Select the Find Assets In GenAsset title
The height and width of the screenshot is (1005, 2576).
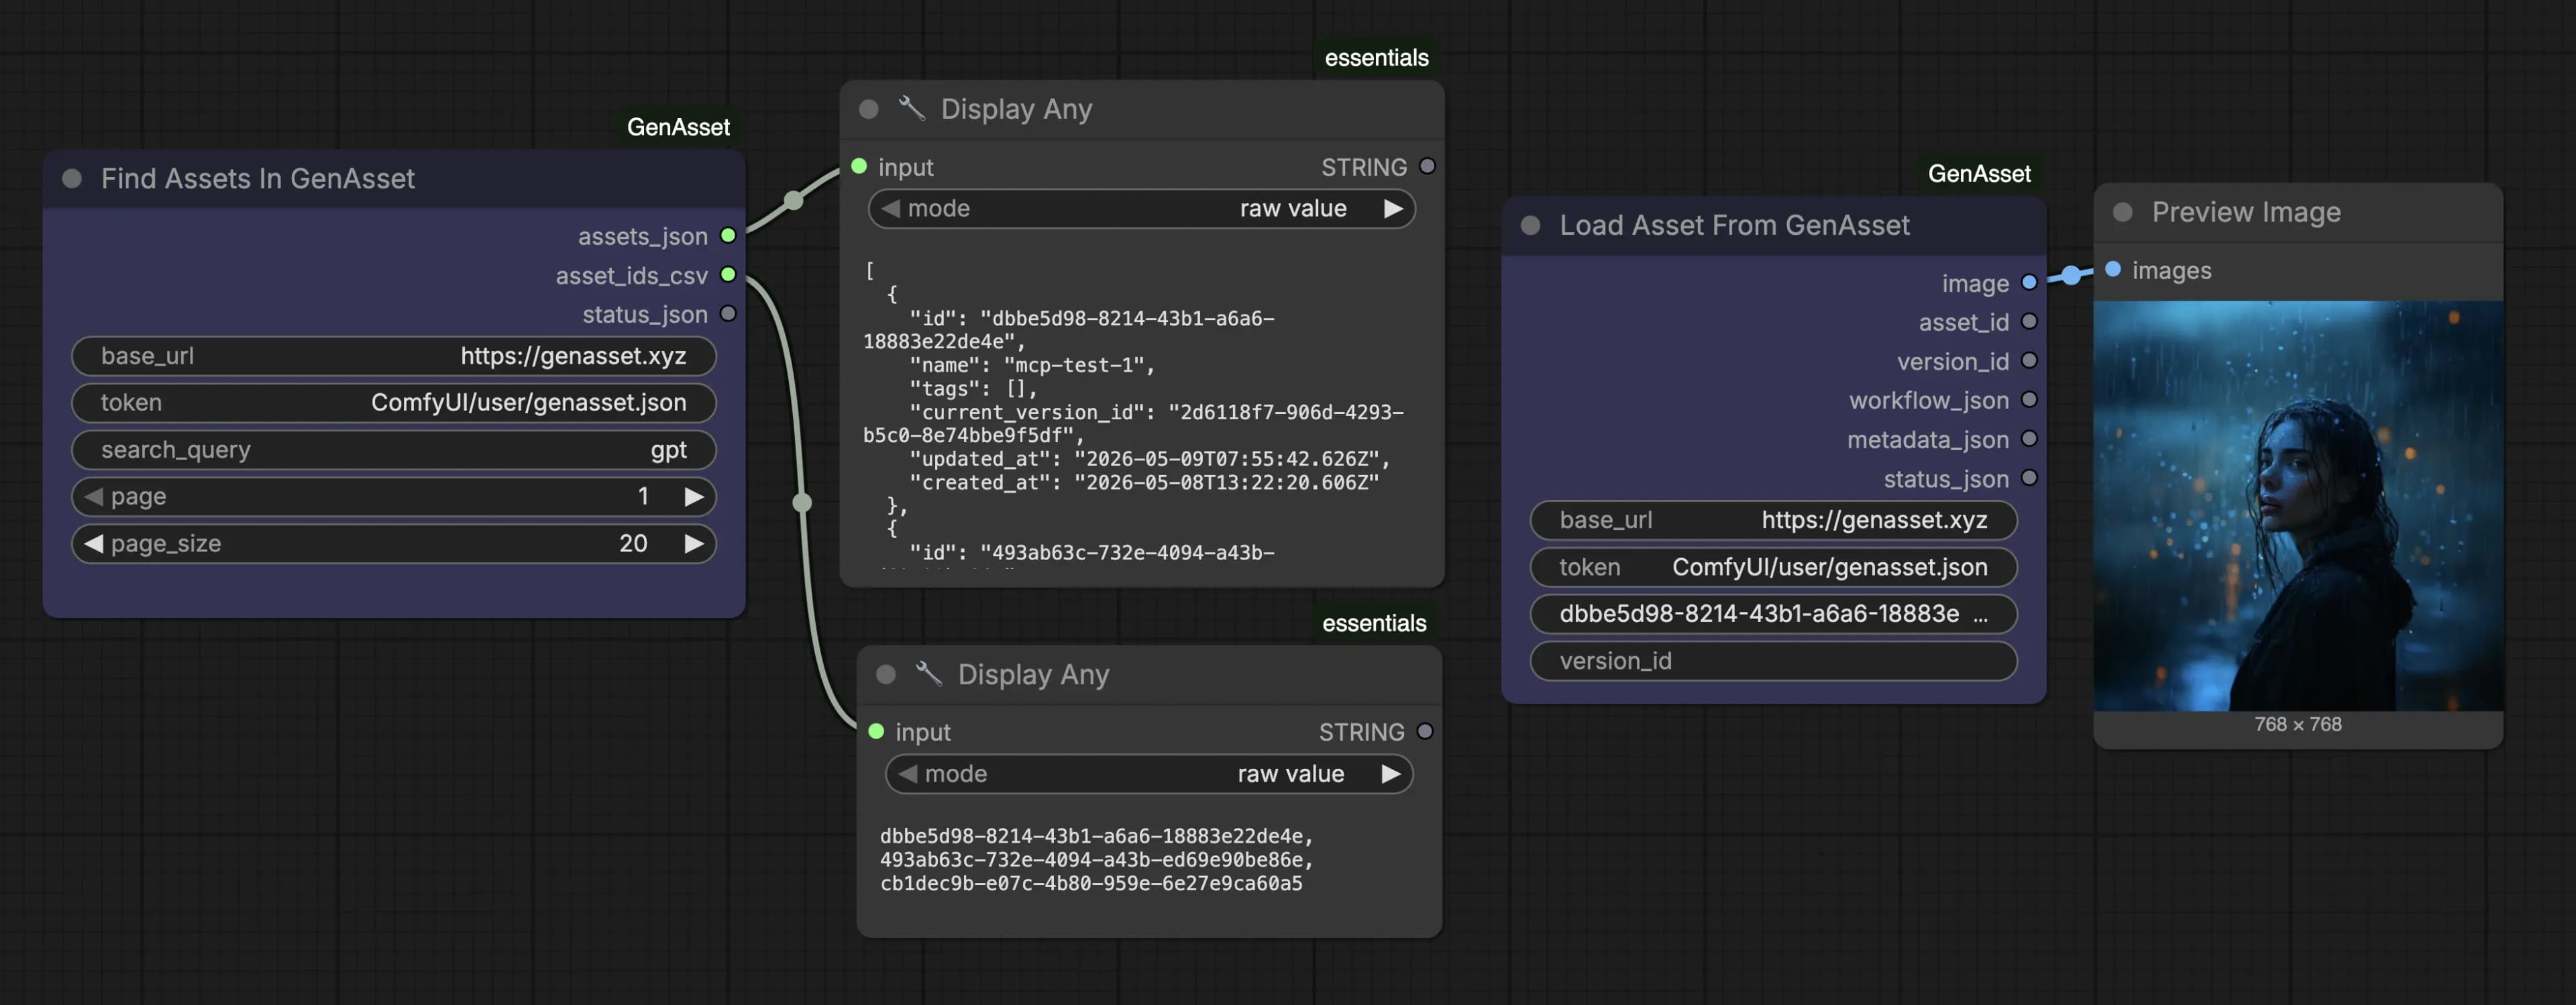tap(257, 179)
